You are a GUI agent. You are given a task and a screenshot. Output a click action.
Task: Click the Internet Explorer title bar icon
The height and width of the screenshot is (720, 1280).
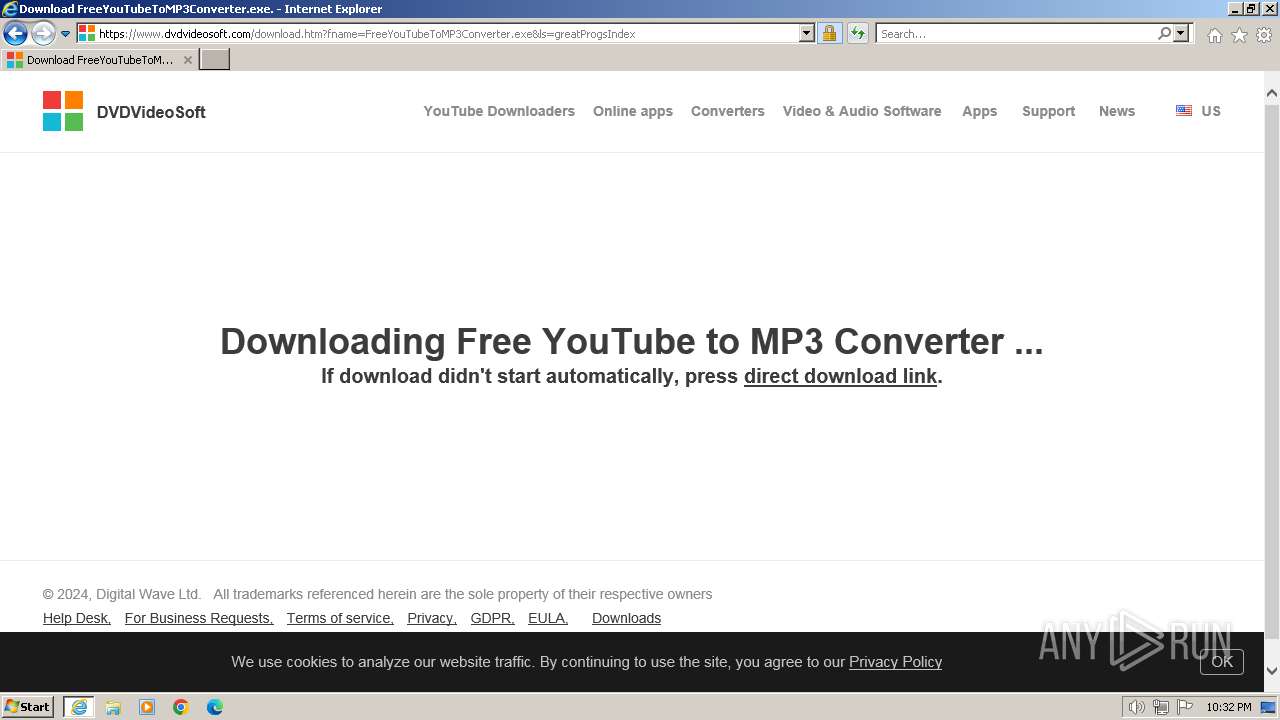tap(10, 9)
